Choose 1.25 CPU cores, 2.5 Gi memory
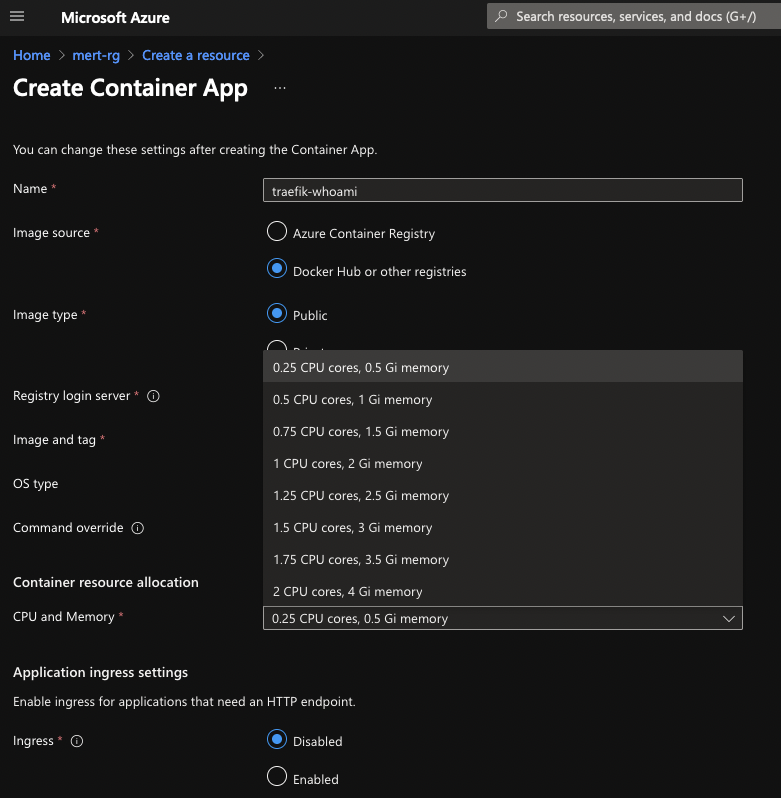The image size is (781, 798). [503, 496]
